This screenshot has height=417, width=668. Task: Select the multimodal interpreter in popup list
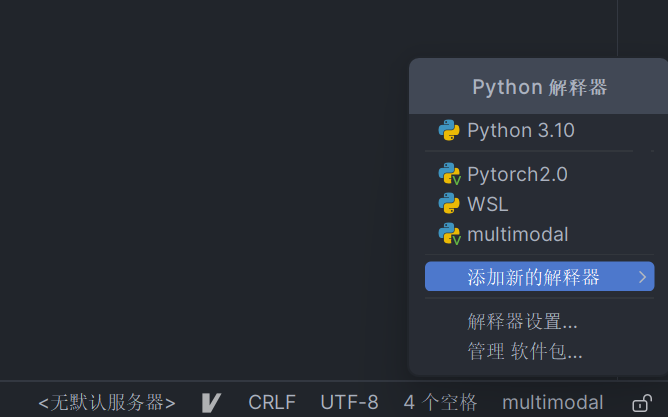(539, 234)
